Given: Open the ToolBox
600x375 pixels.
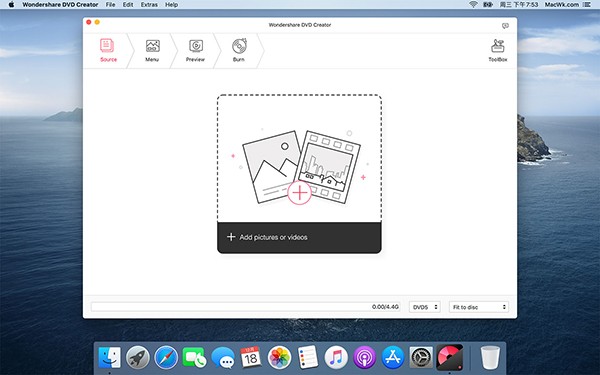Looking at the screenshot, I should pyautogui.click(x=498, y=51).
